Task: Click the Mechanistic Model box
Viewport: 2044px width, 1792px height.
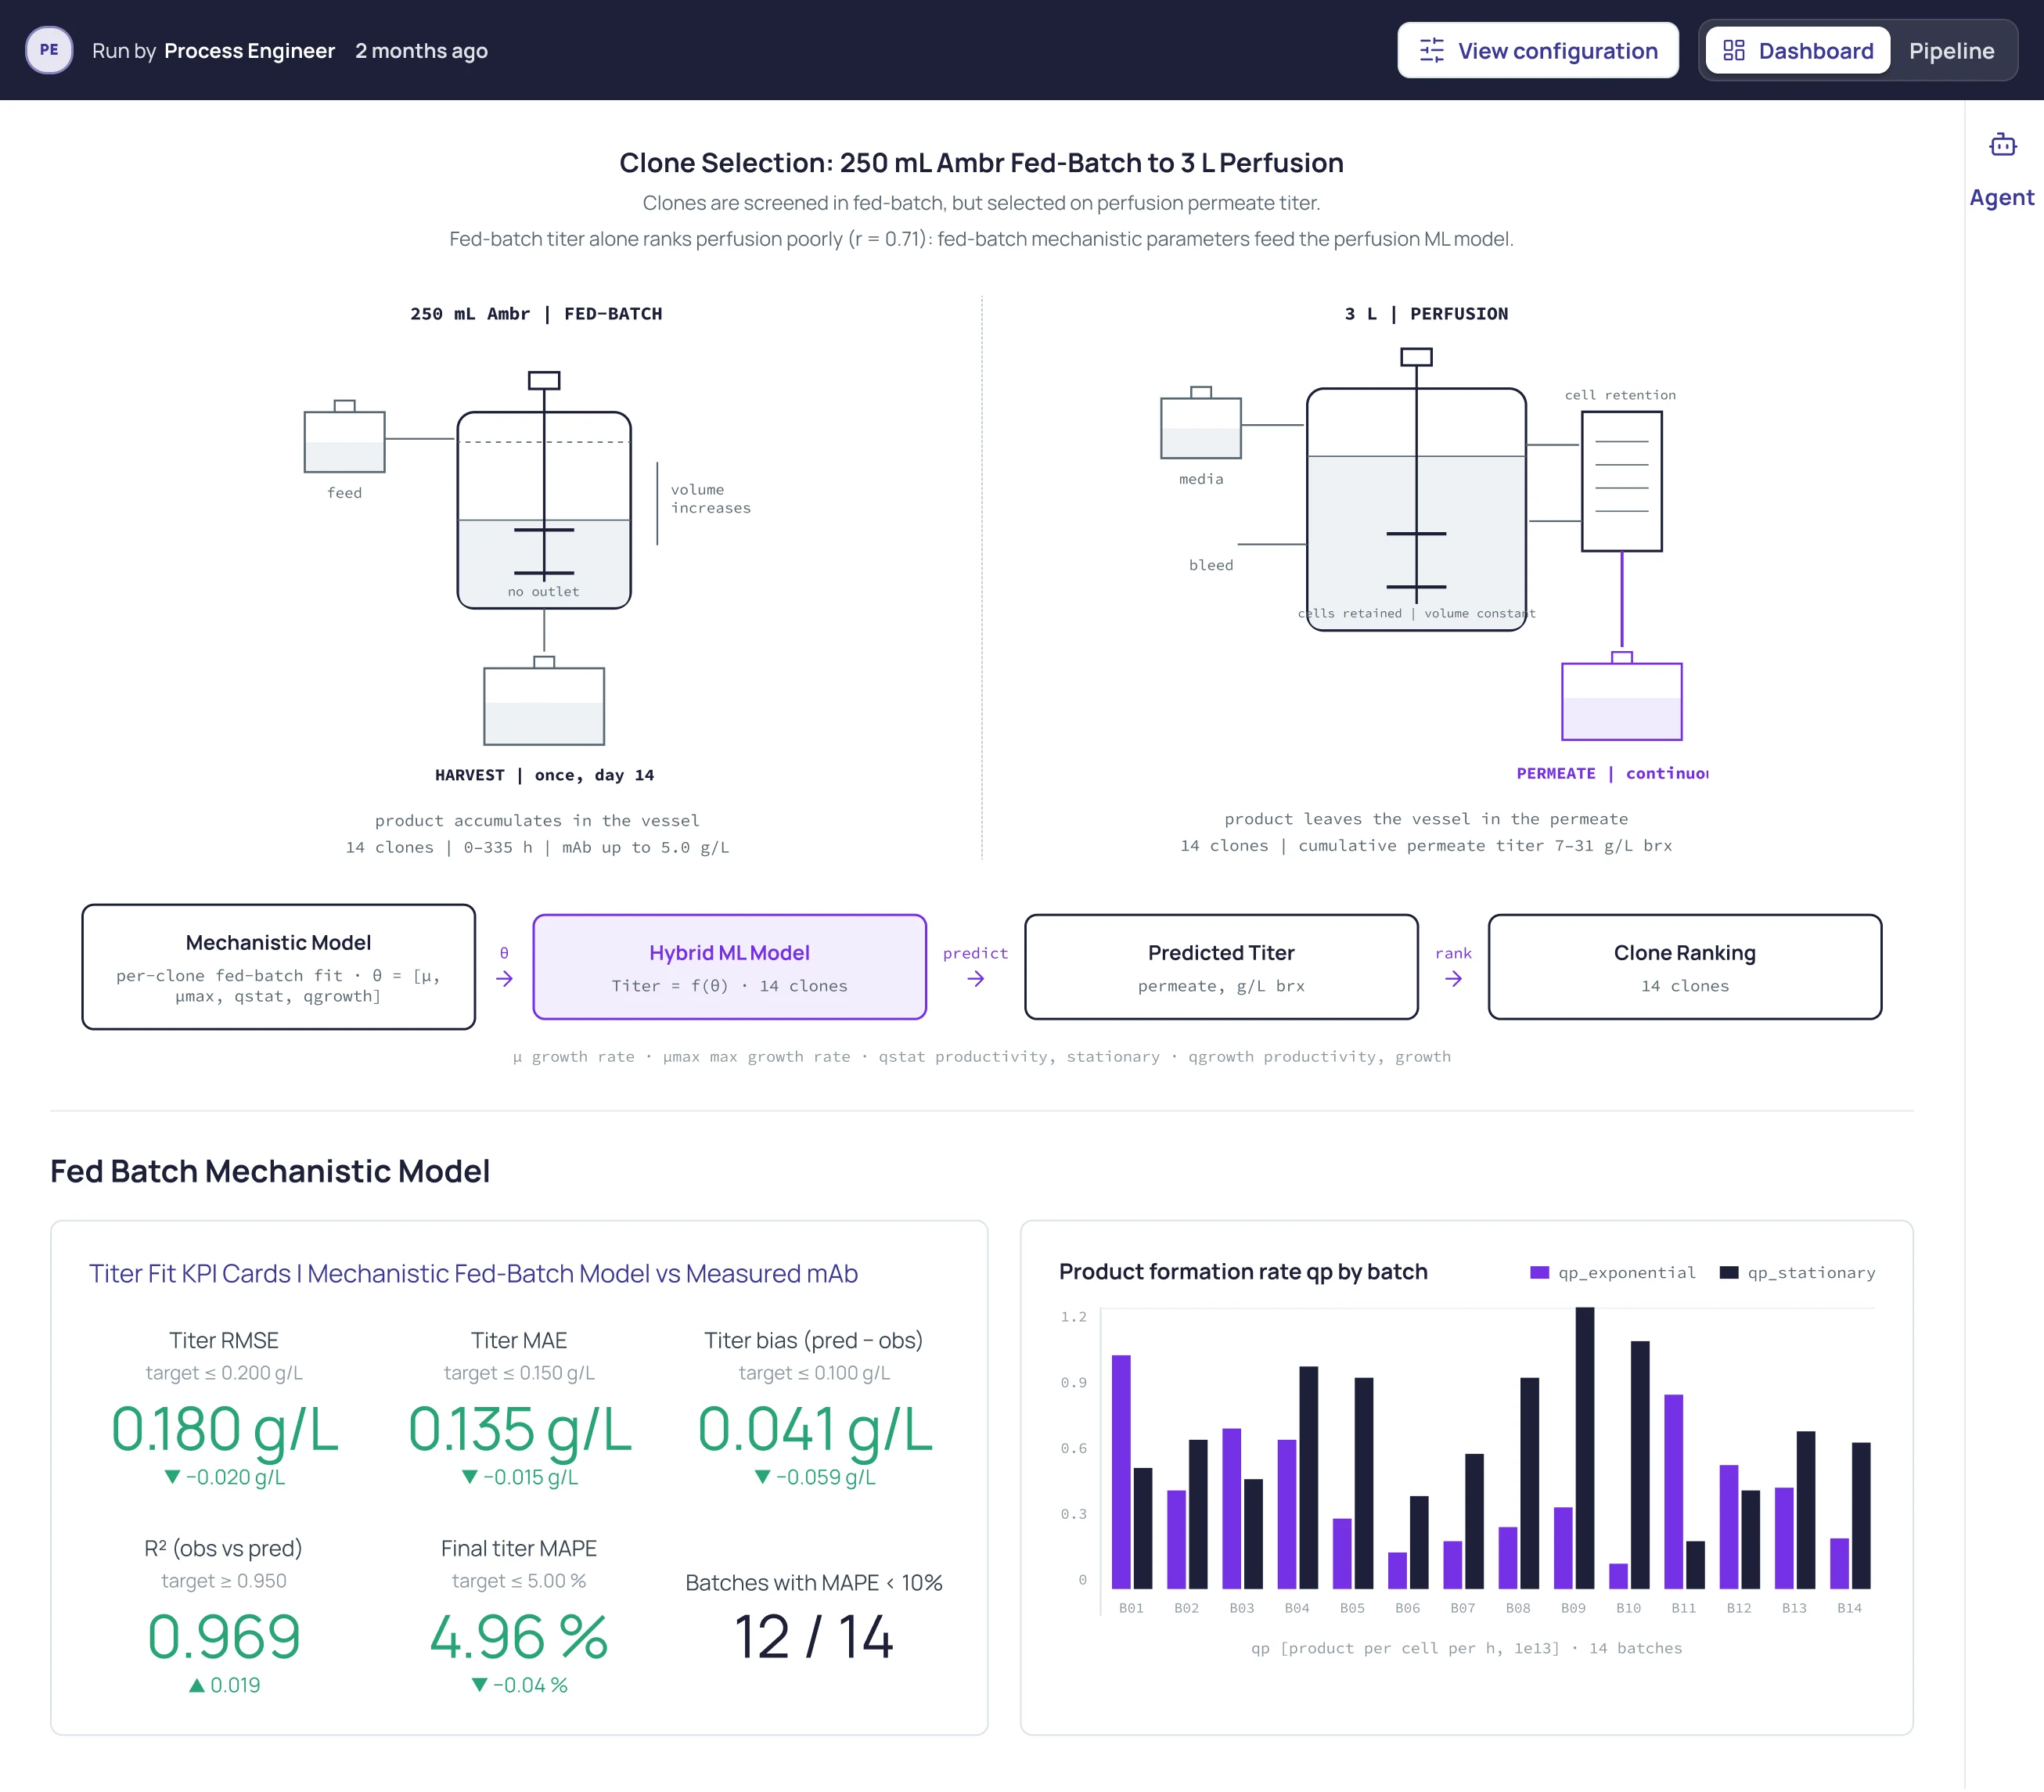Action: point(278,967)
